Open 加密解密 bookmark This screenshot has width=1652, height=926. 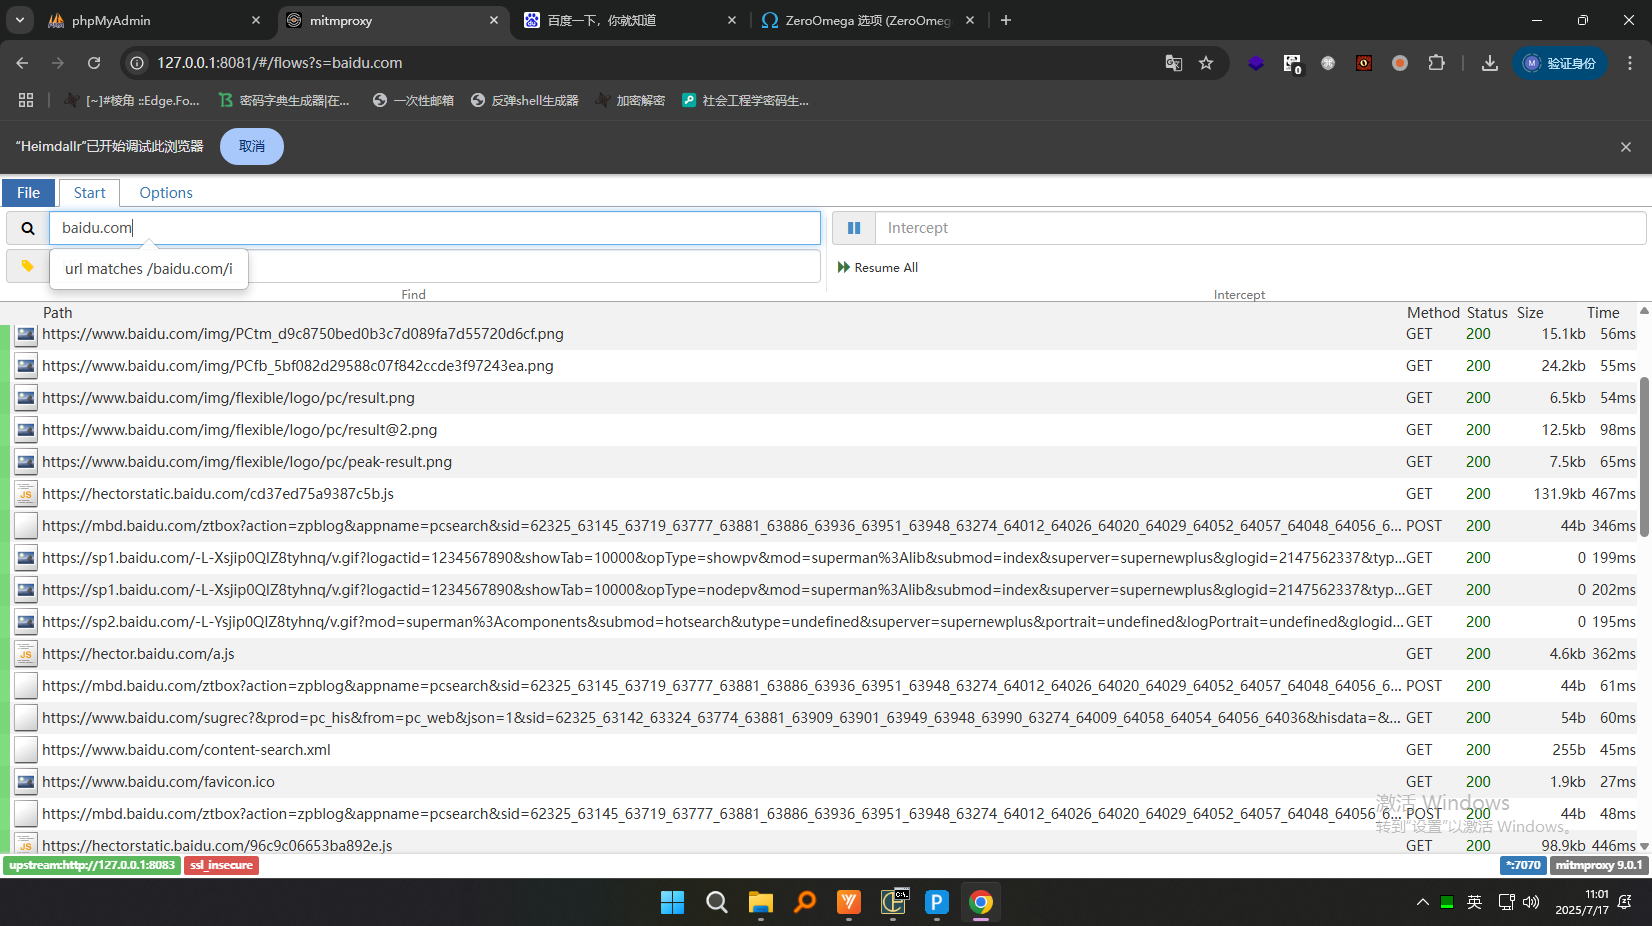[630, 100]
